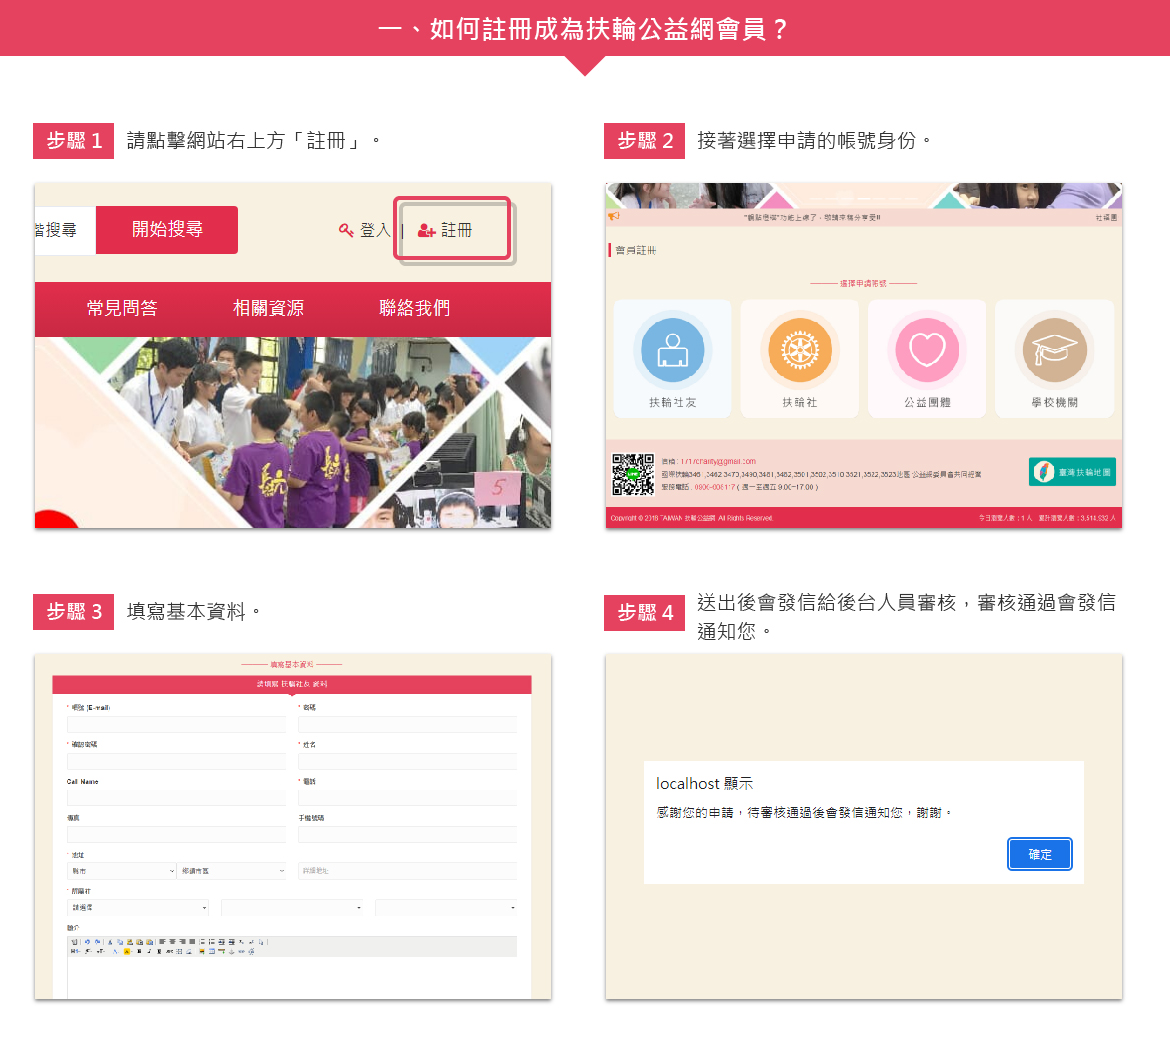The height and width of the screenshot is (1044, 1170).
Task: Open the 請選擇 dropdown in the form
Action: click(x=138, y=907)
